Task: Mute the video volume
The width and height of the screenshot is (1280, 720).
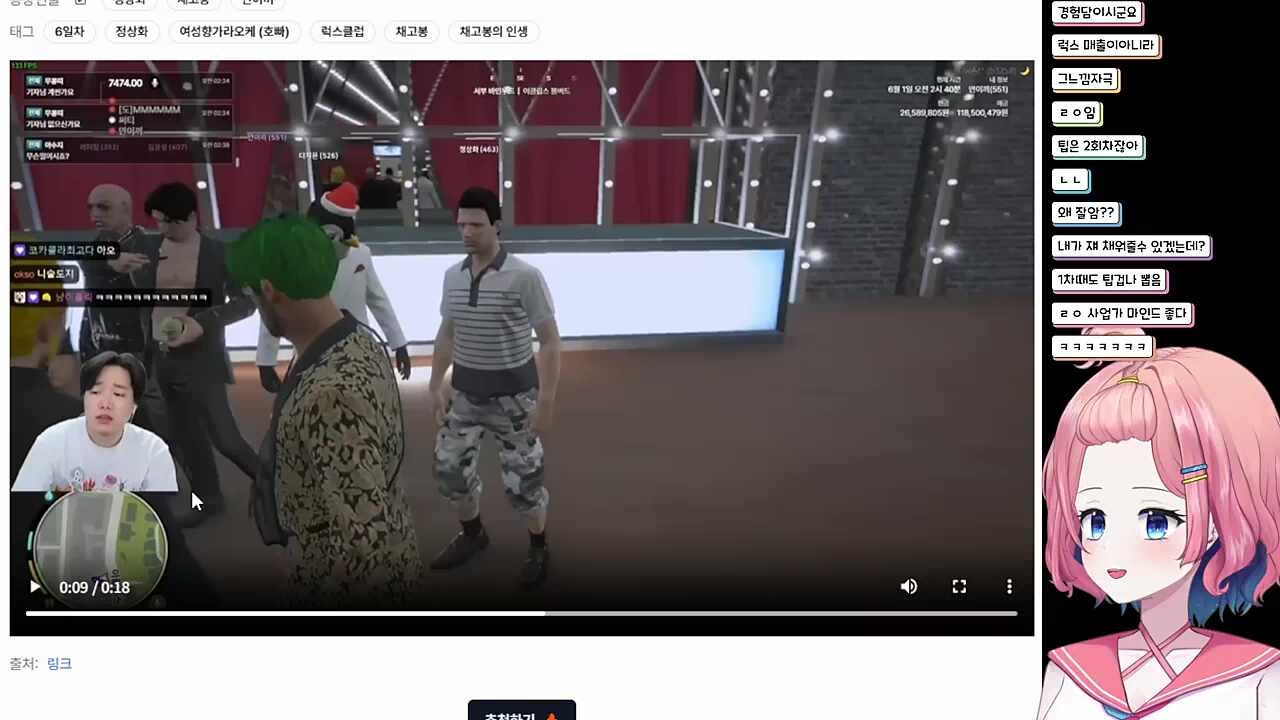Action: [909, 587]
